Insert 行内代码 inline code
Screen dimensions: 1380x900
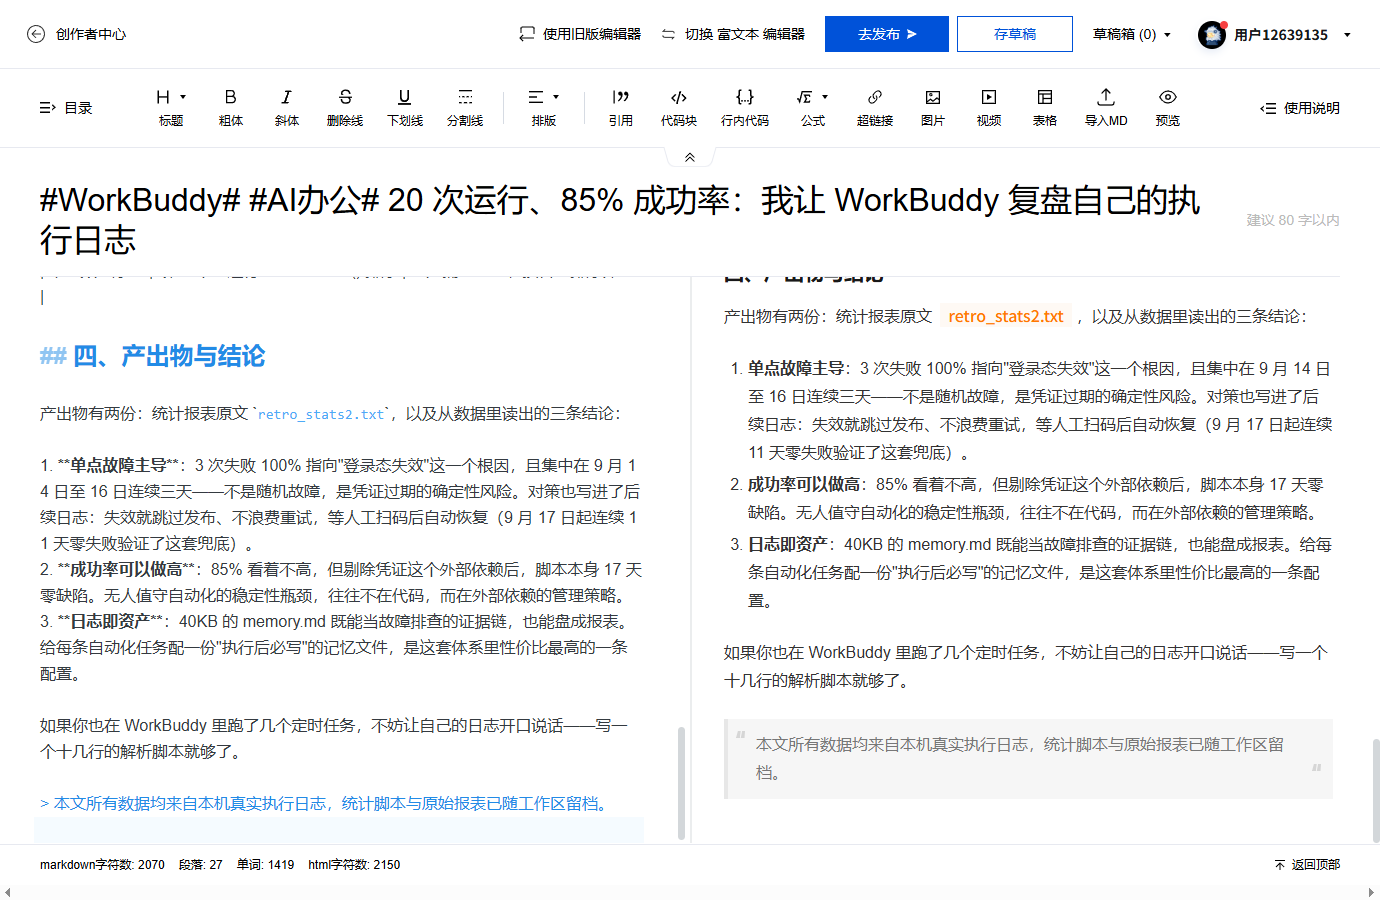745,108
